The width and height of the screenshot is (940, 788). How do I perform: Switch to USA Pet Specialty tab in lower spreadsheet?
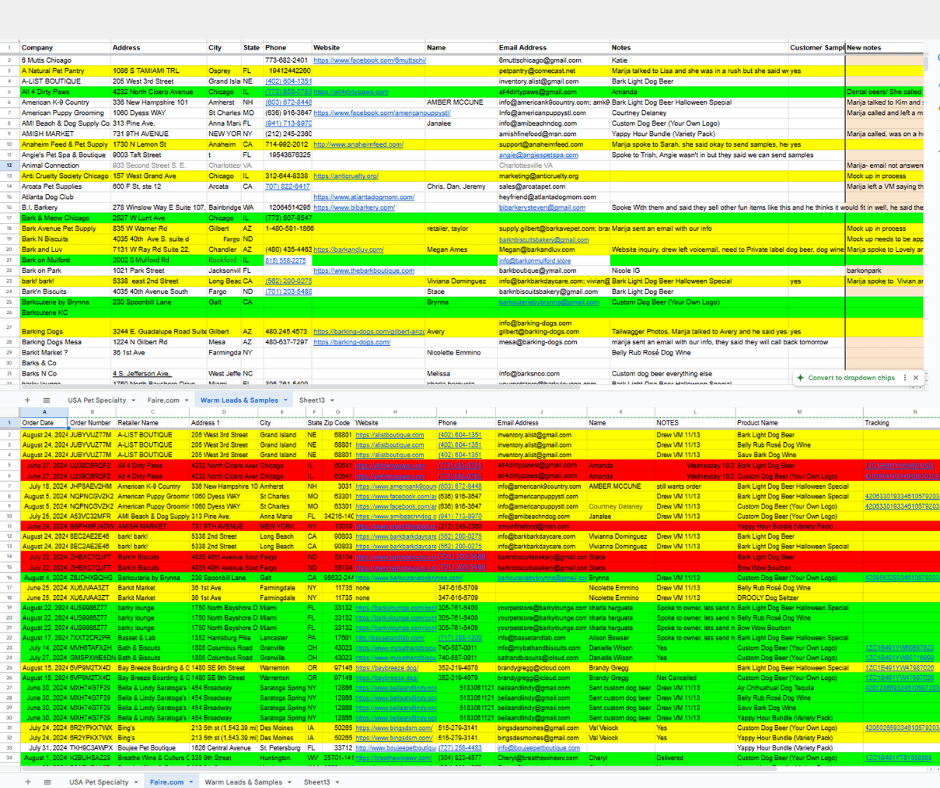pos(98,782)
